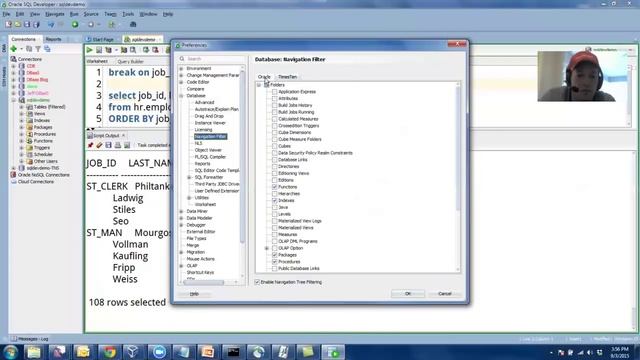The image size is (640, 360).
Task: Click the command prompt taskbar icon
Action: 233,352
